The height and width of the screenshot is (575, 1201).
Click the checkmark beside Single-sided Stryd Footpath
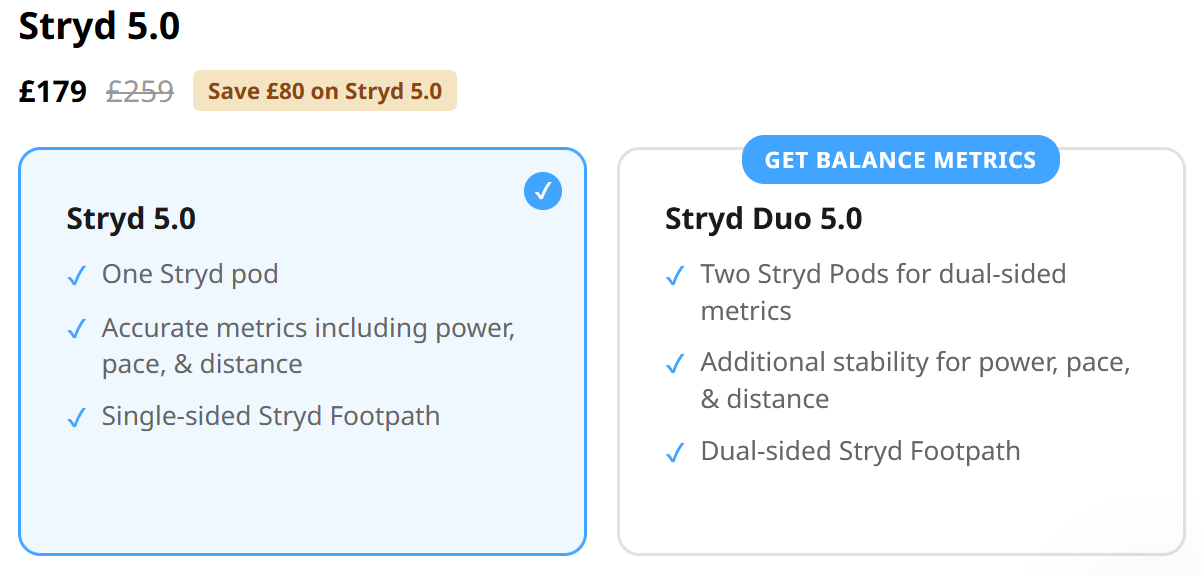[x=77, y=418]
